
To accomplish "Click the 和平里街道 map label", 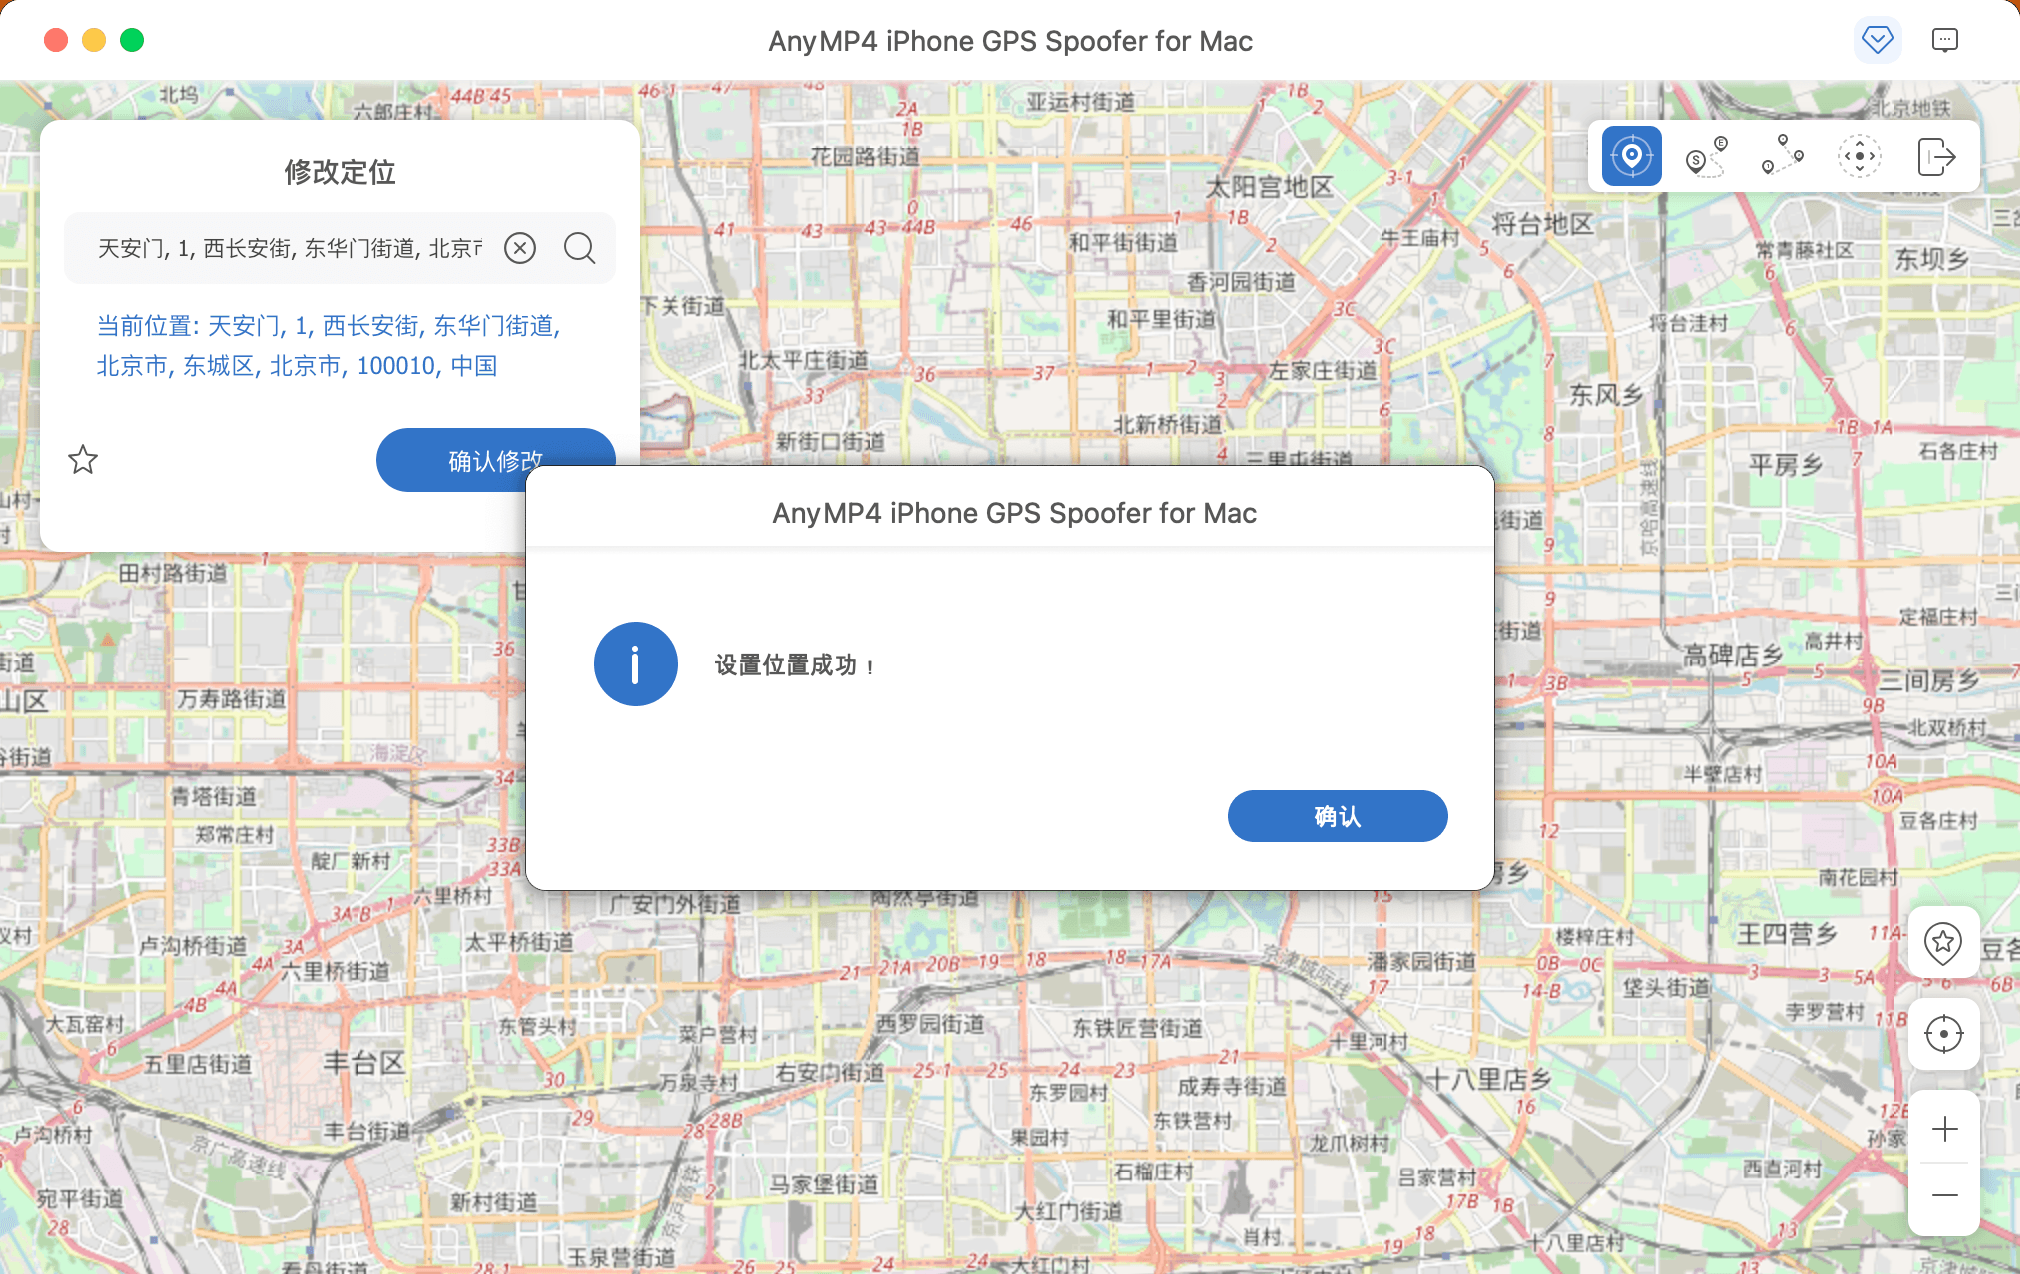I will click(1162, 319).
